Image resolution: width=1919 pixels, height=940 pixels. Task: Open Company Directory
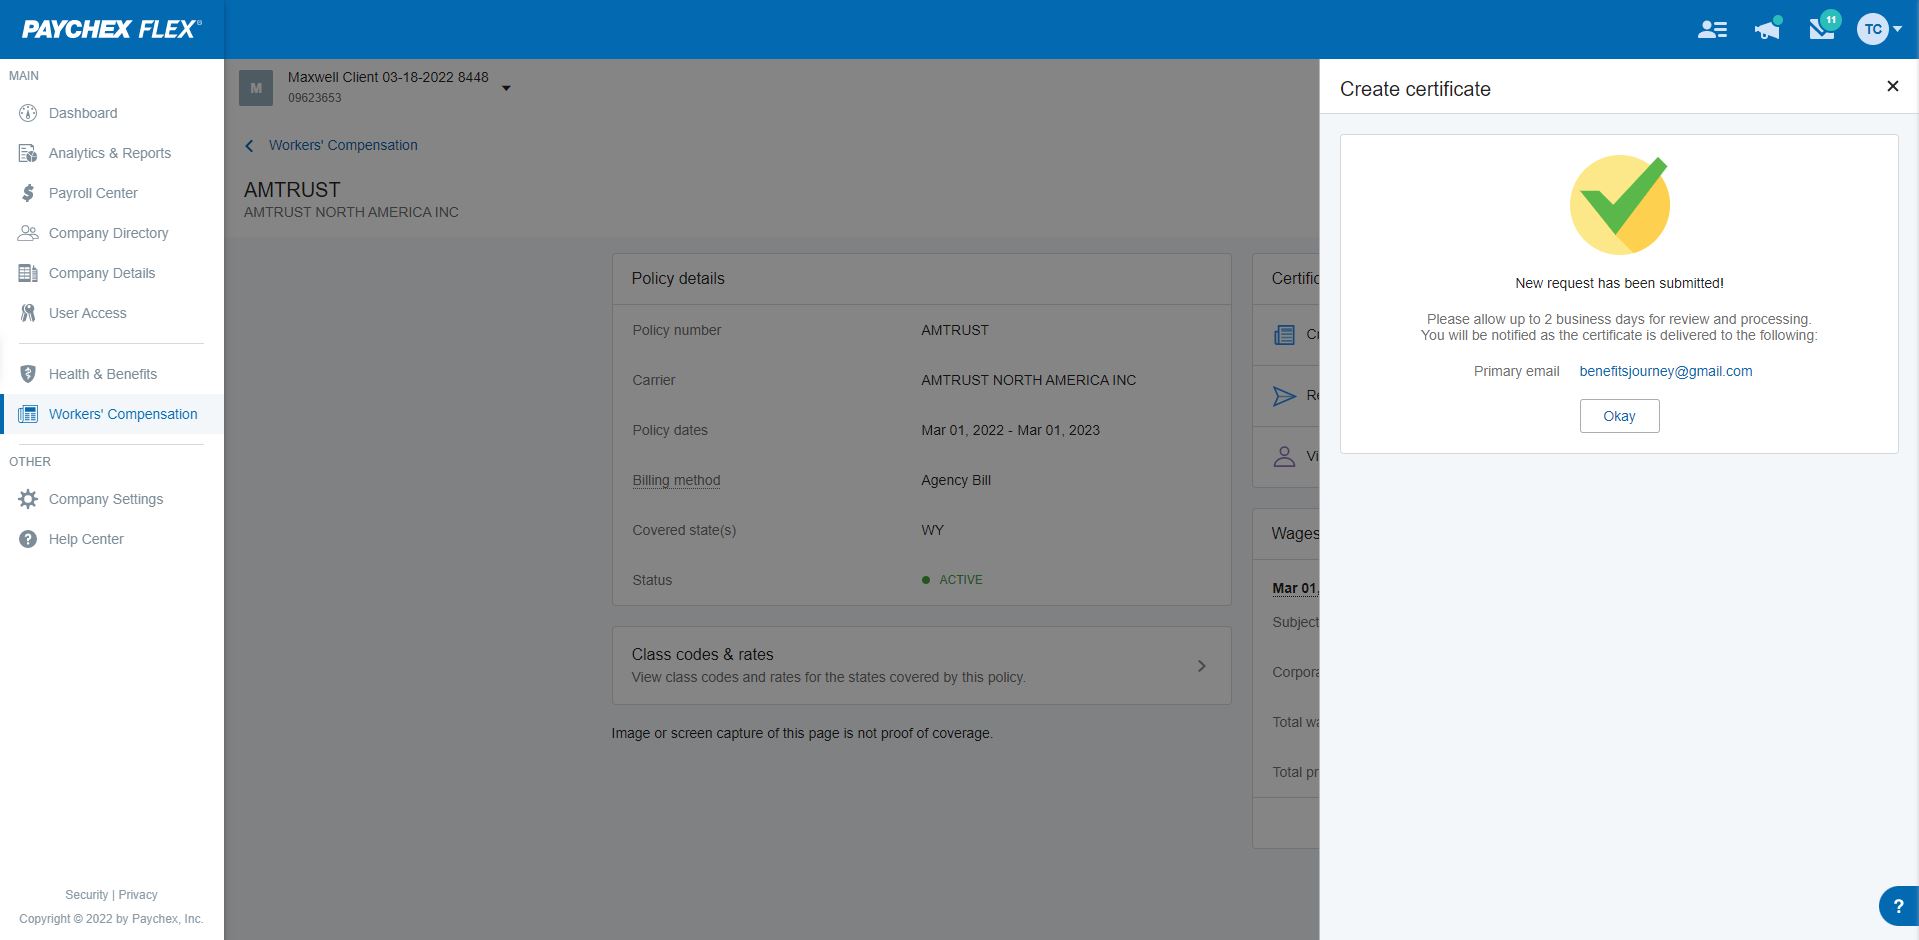109,233
